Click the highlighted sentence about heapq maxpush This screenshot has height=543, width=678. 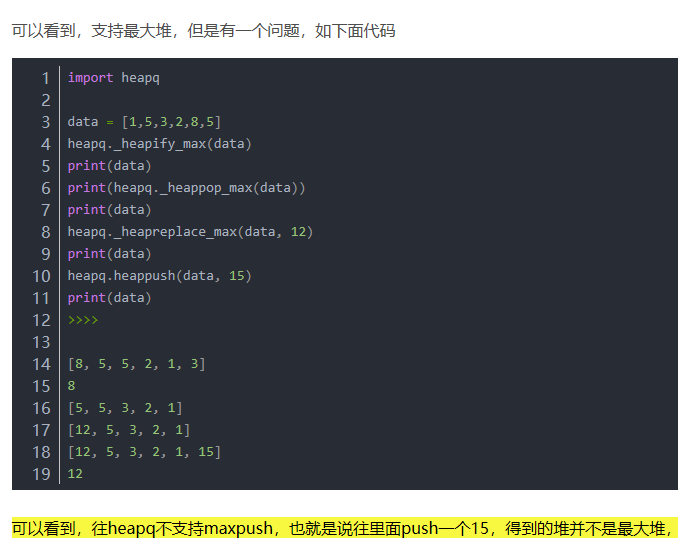345,528
